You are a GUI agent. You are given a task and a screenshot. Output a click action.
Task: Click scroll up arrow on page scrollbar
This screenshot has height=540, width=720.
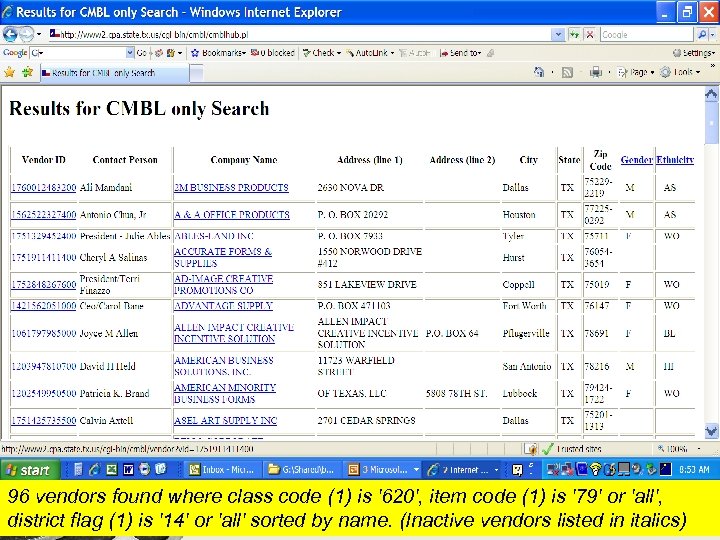click(x=711, y=95)
